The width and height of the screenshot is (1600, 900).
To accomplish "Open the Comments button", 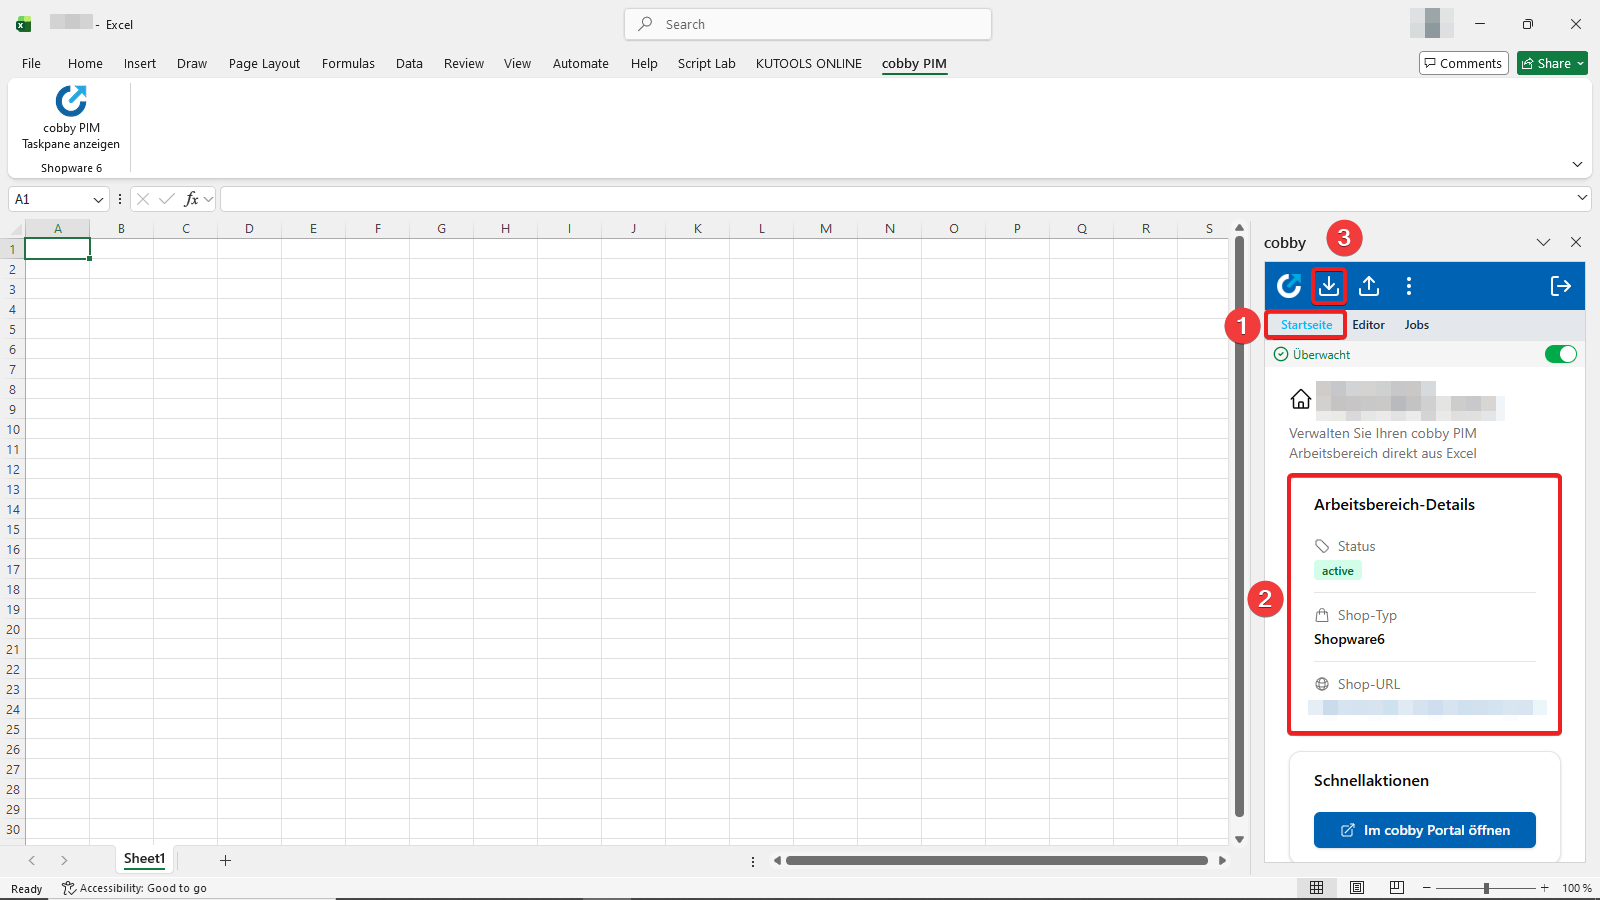I will coord(1463,64).
